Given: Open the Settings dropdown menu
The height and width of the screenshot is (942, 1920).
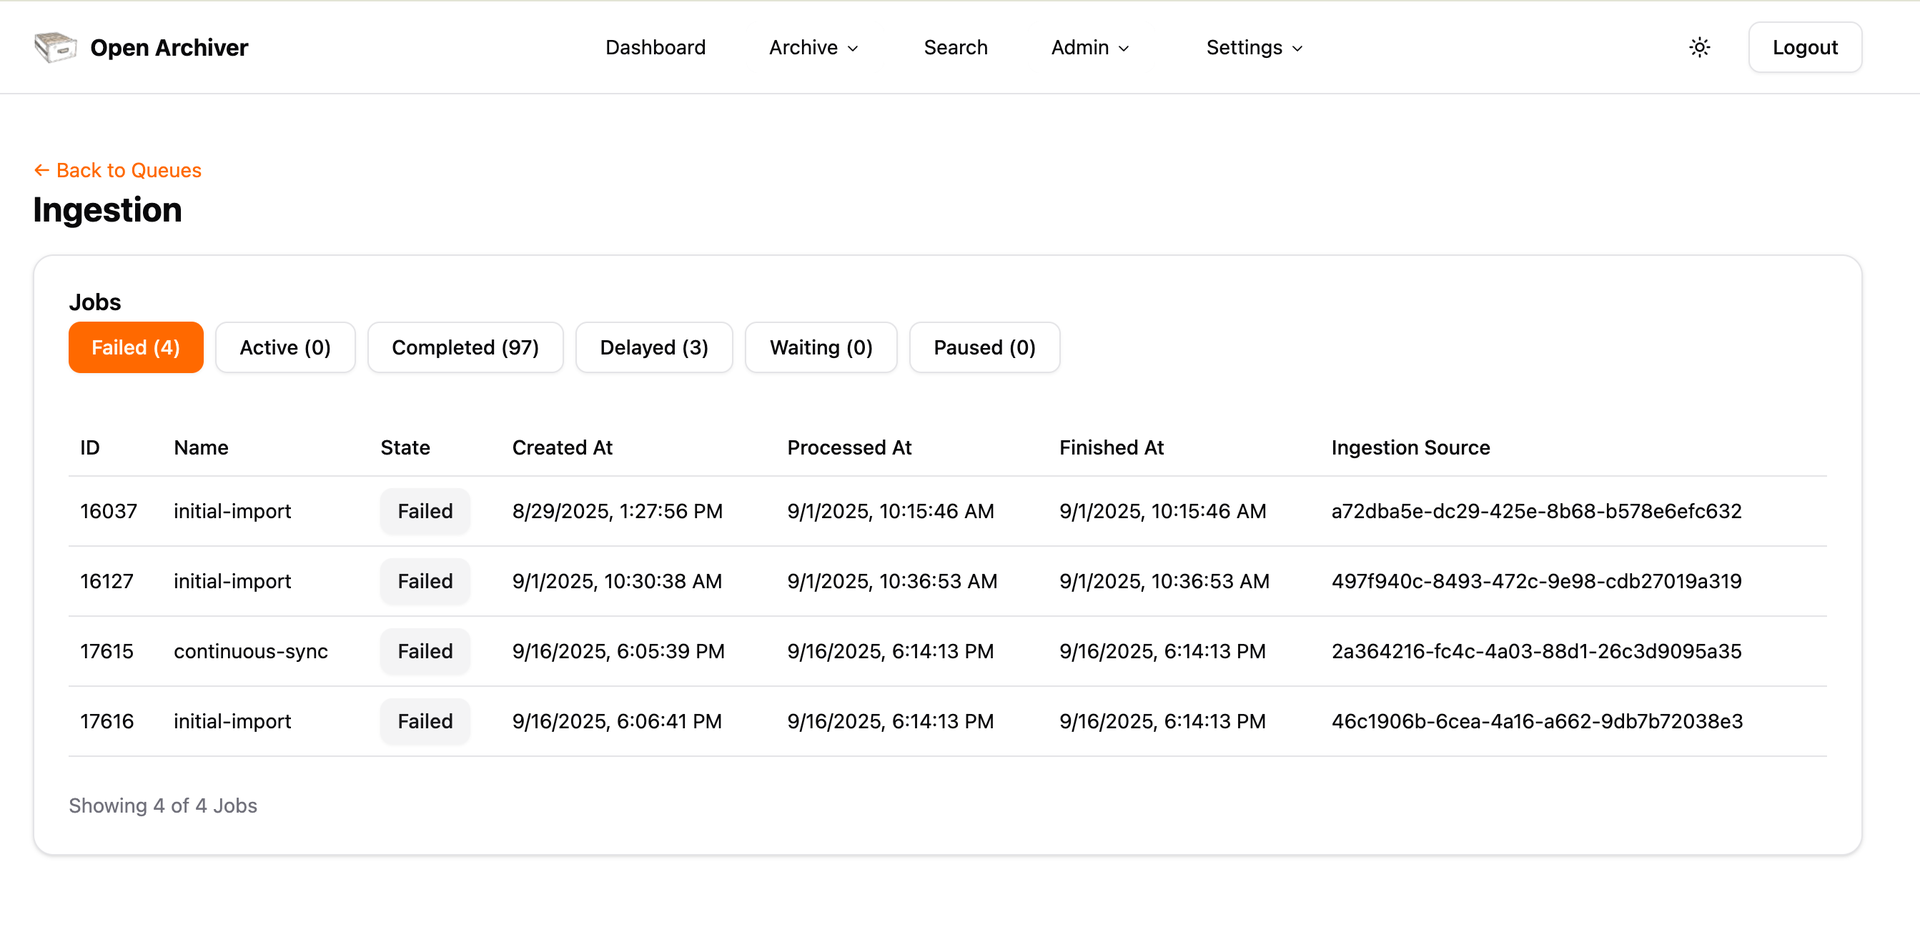Looking at the screenshot, I should [1254, 47].
